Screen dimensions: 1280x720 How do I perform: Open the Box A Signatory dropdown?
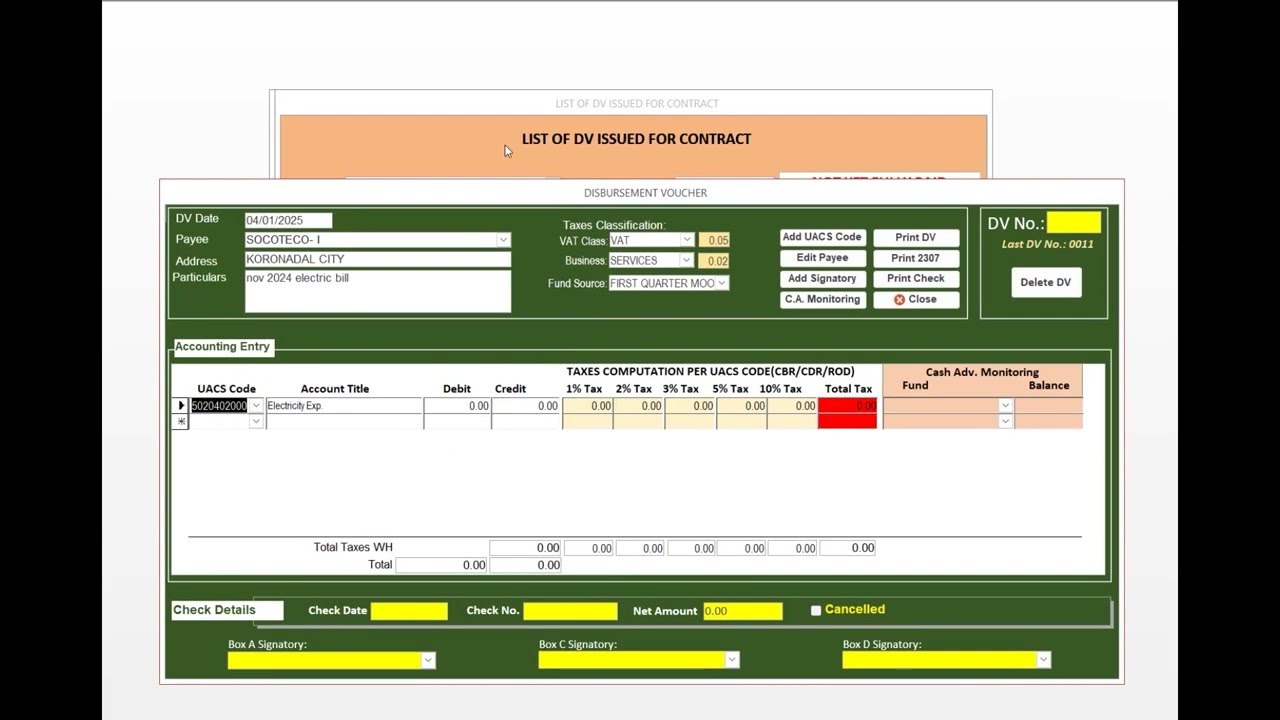coord(428,660)
